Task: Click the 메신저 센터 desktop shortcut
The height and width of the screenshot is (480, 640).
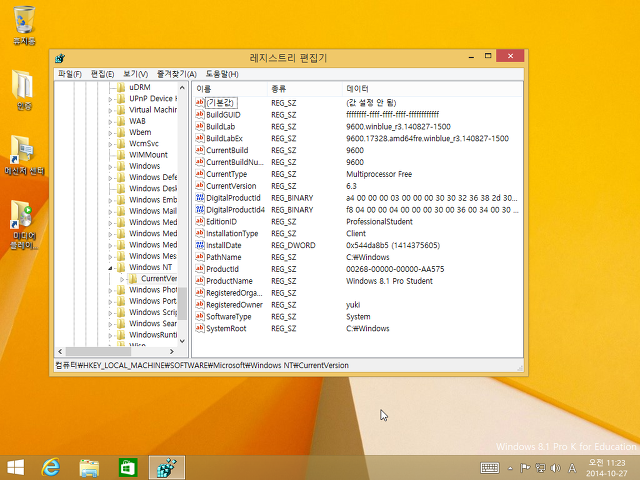Action: [x=24, y=155]
